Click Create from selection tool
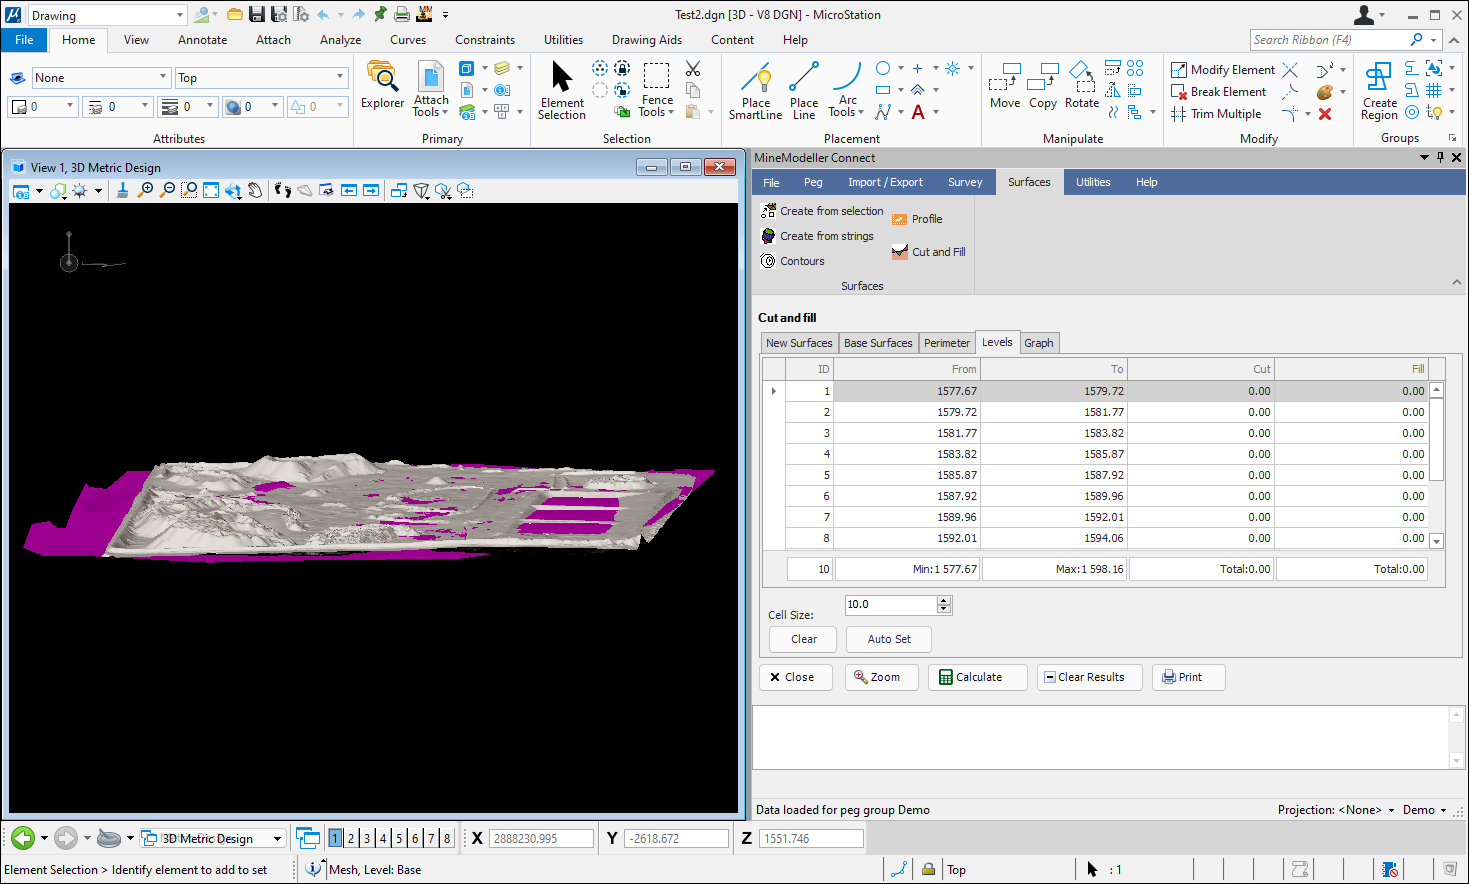The image size is (1469, 884). click(x=822, y=211)
